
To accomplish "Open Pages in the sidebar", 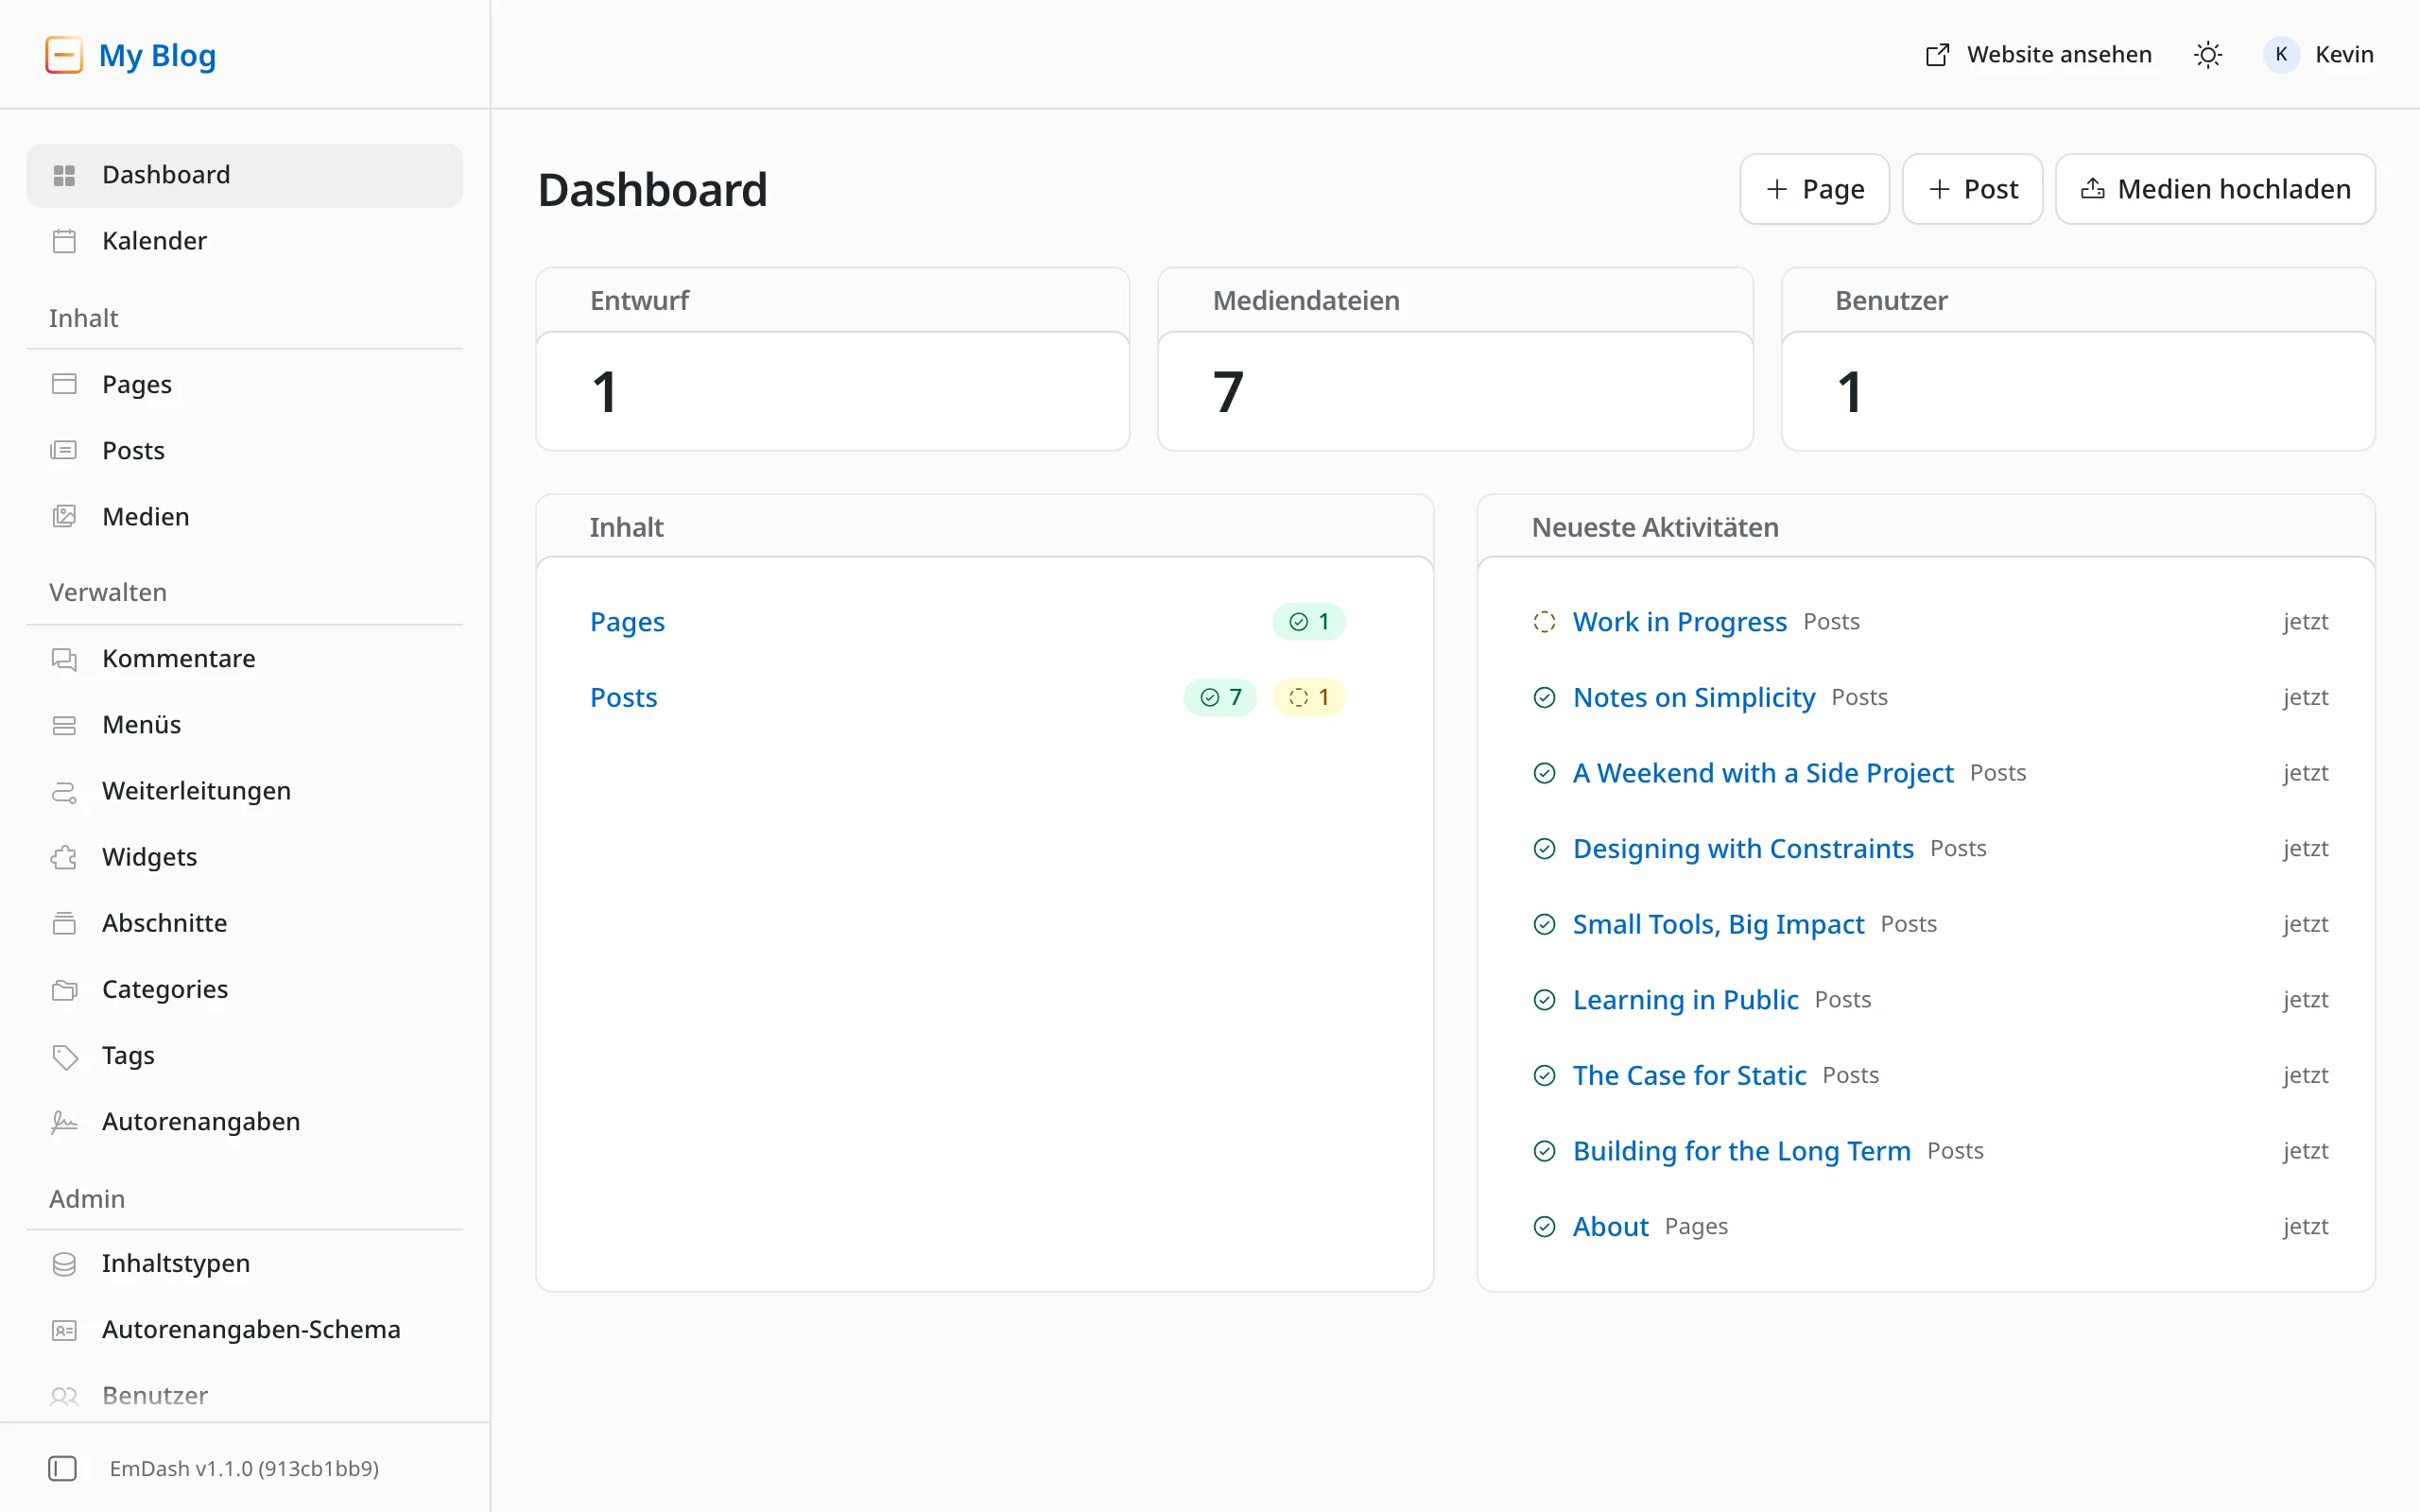I will click(x=245, y=385).
